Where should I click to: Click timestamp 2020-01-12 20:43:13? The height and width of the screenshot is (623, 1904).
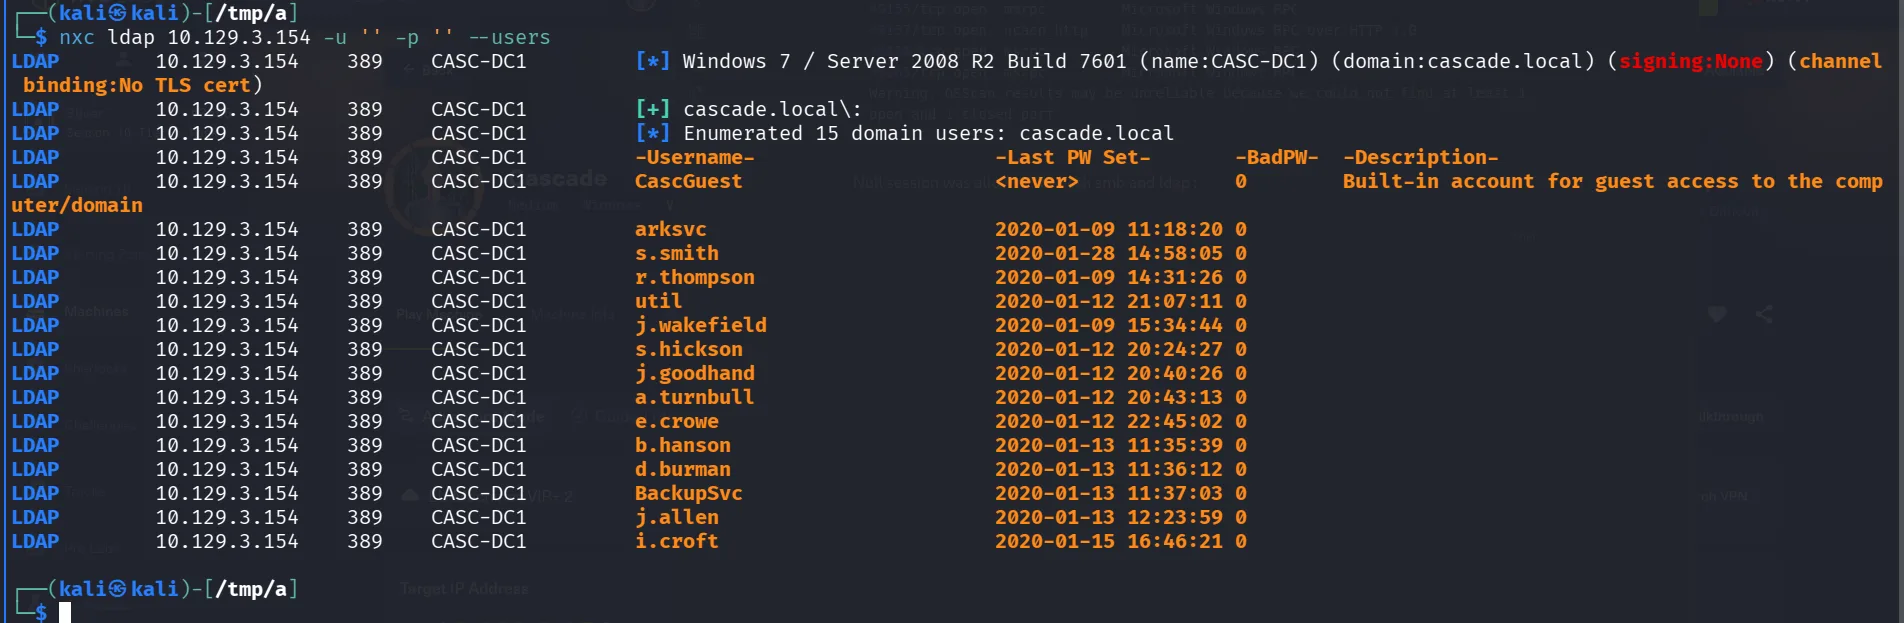coord(1108,397)
